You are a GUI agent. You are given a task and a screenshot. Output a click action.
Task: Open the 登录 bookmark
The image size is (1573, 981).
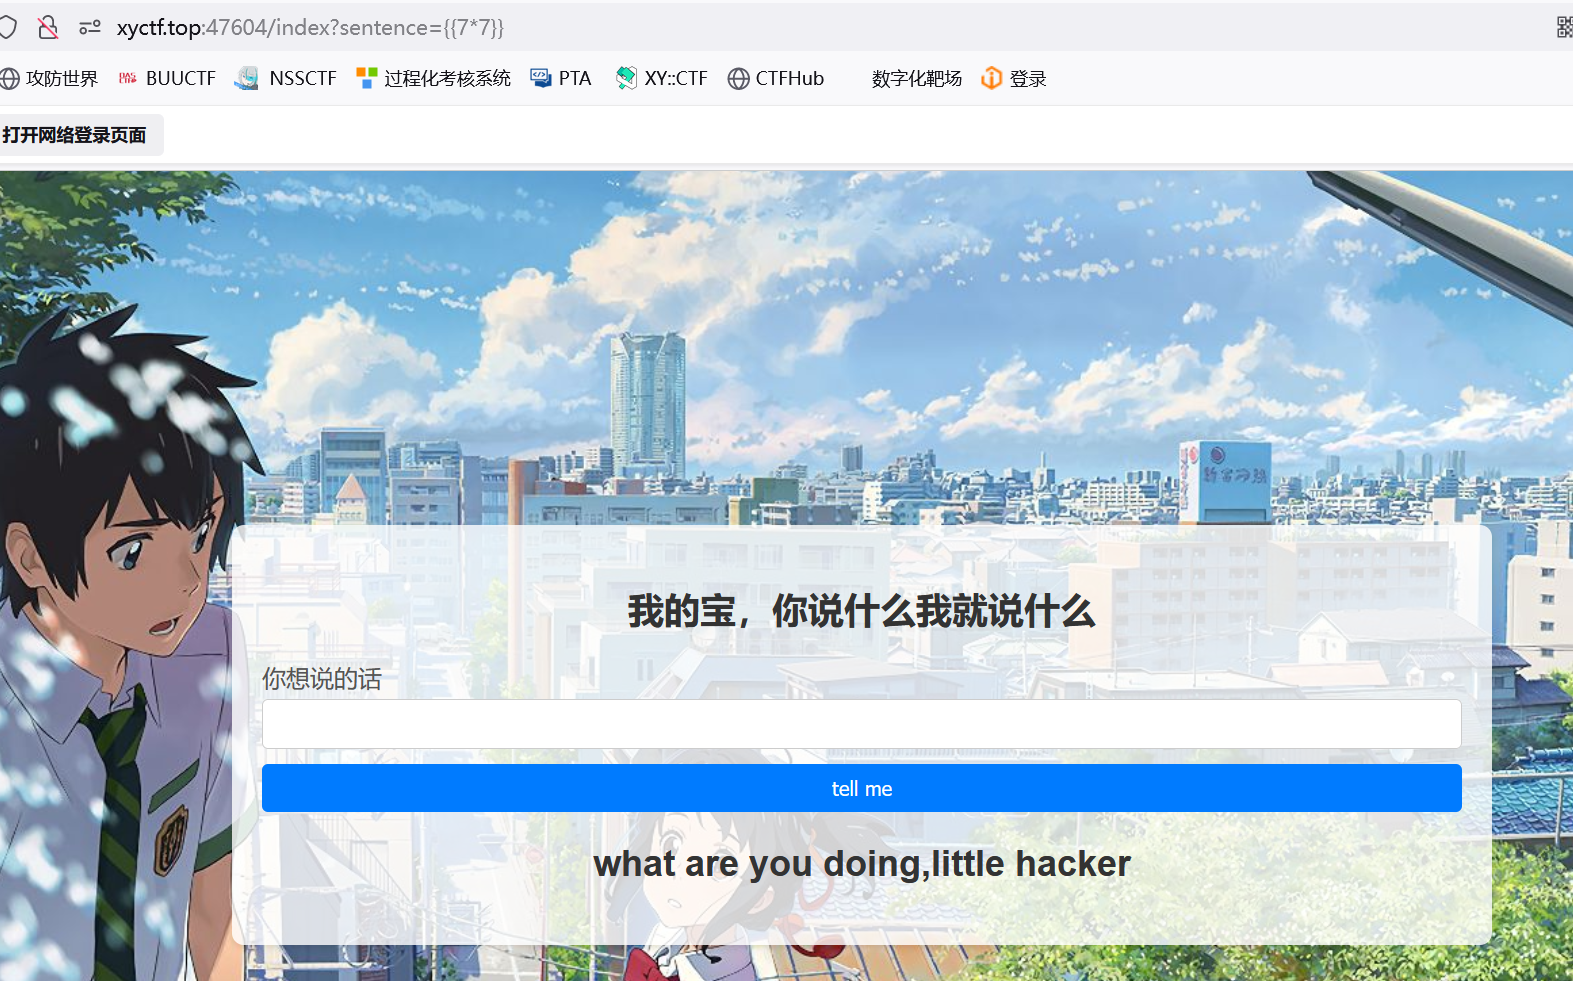[1015, 78]
